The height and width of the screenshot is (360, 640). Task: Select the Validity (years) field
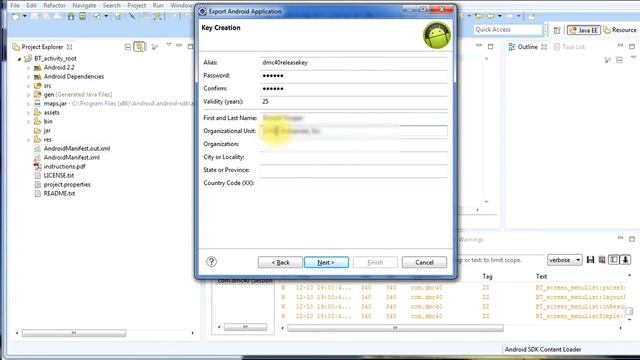[353, 101]
